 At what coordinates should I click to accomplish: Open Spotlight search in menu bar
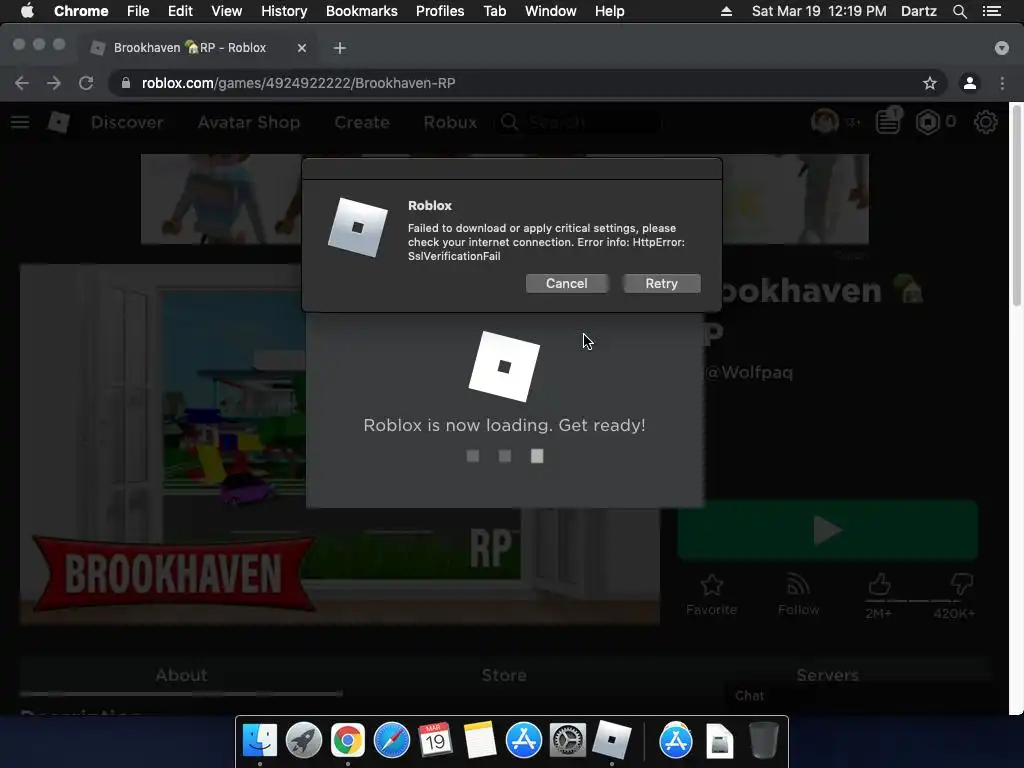959,11
